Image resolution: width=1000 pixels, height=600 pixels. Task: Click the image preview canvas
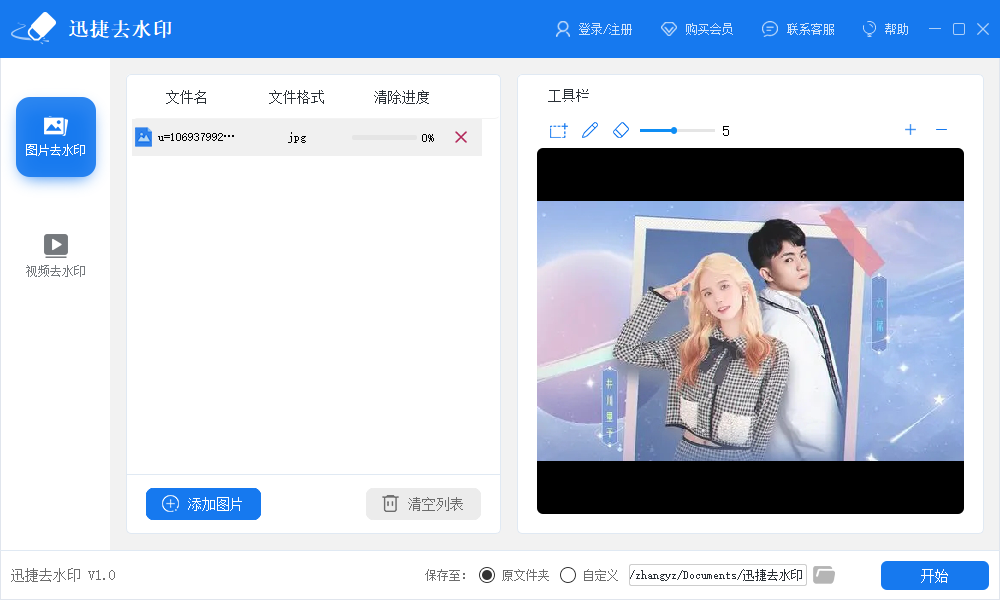tap(750, 331)
